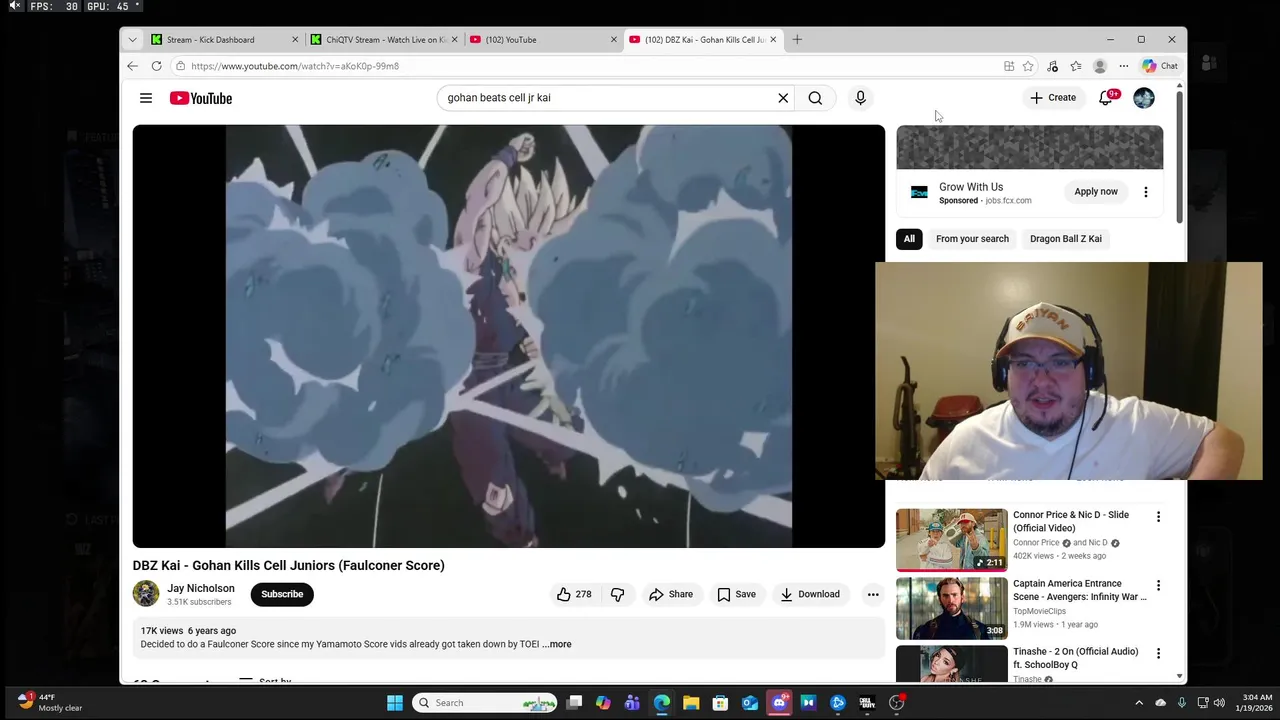Expand video description with ...more
The image size is (1280, 720).
(x=557, y=644)
